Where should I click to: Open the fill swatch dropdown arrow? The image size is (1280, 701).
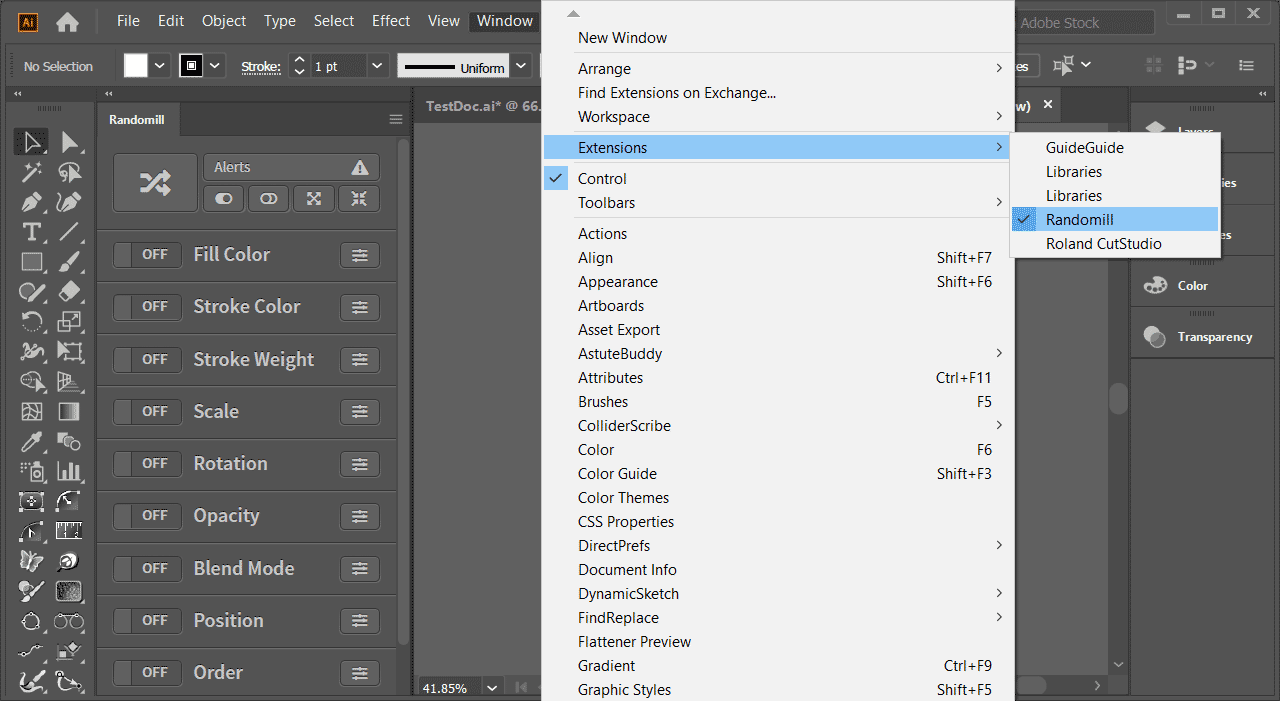[x=161, y=66]
